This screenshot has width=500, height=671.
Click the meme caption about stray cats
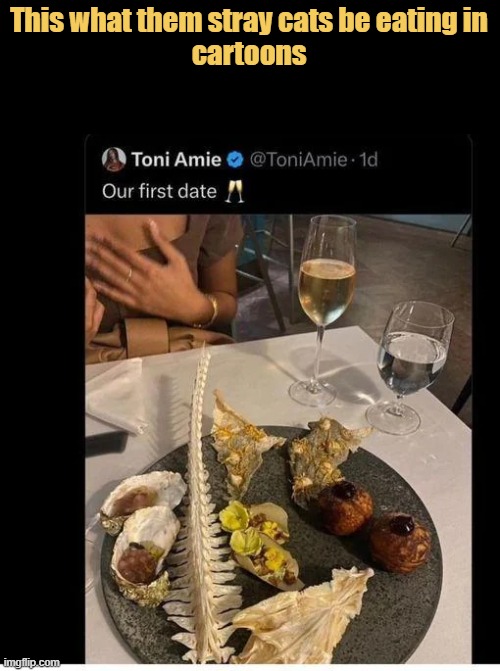click(x=249, y=38)
